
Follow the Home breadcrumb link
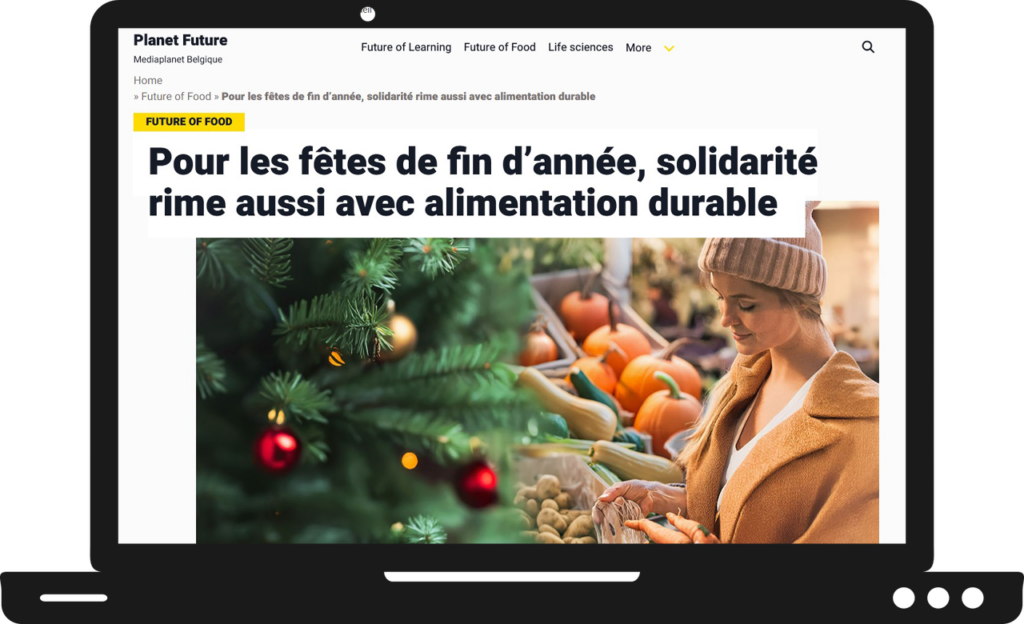[148, 80]
